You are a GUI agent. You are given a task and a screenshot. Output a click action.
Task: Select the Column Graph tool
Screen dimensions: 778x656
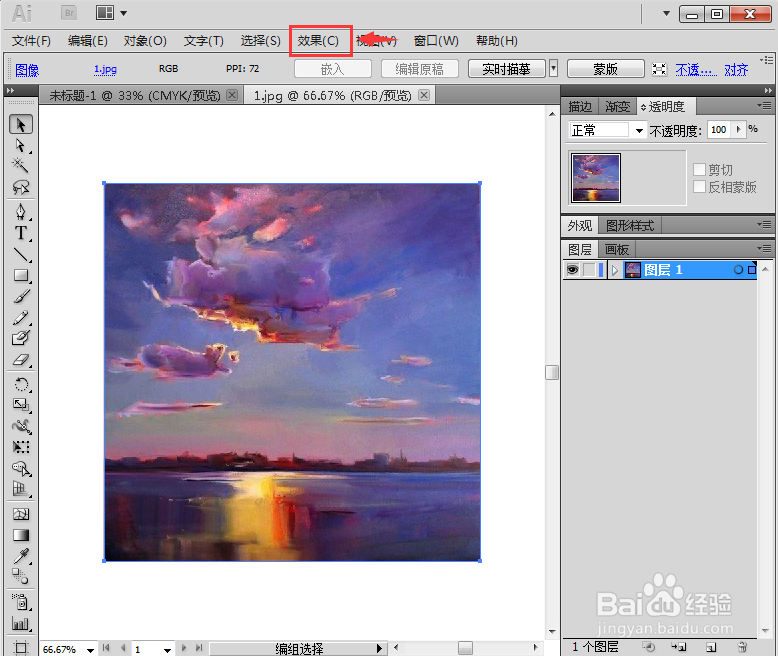[x=21, y=623]
